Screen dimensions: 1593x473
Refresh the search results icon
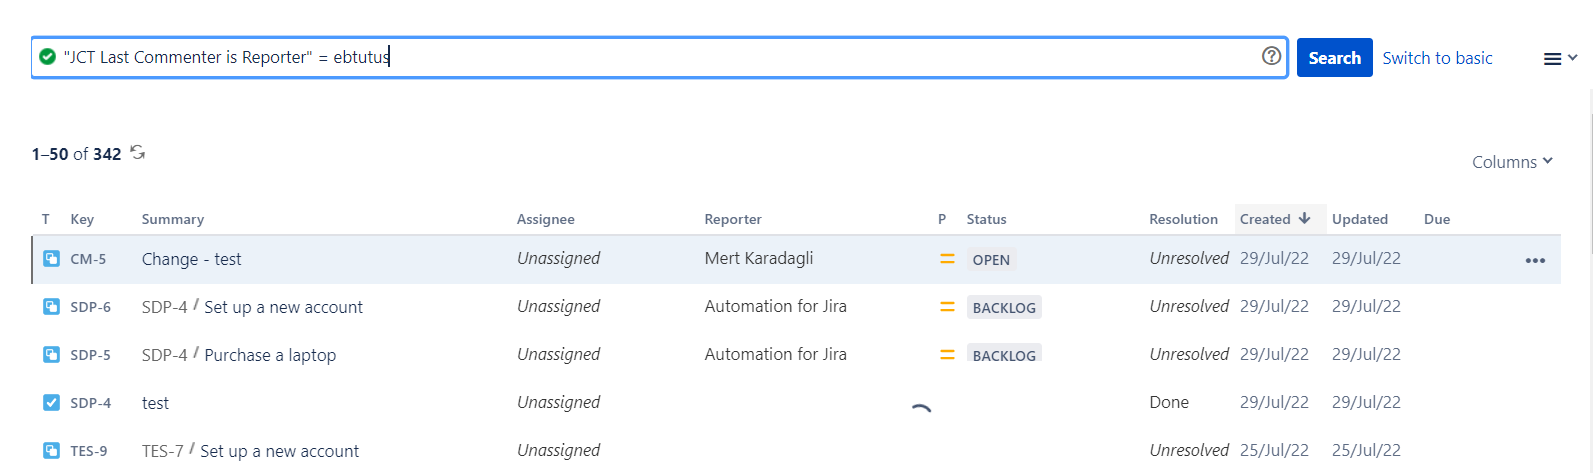[138, 153]
